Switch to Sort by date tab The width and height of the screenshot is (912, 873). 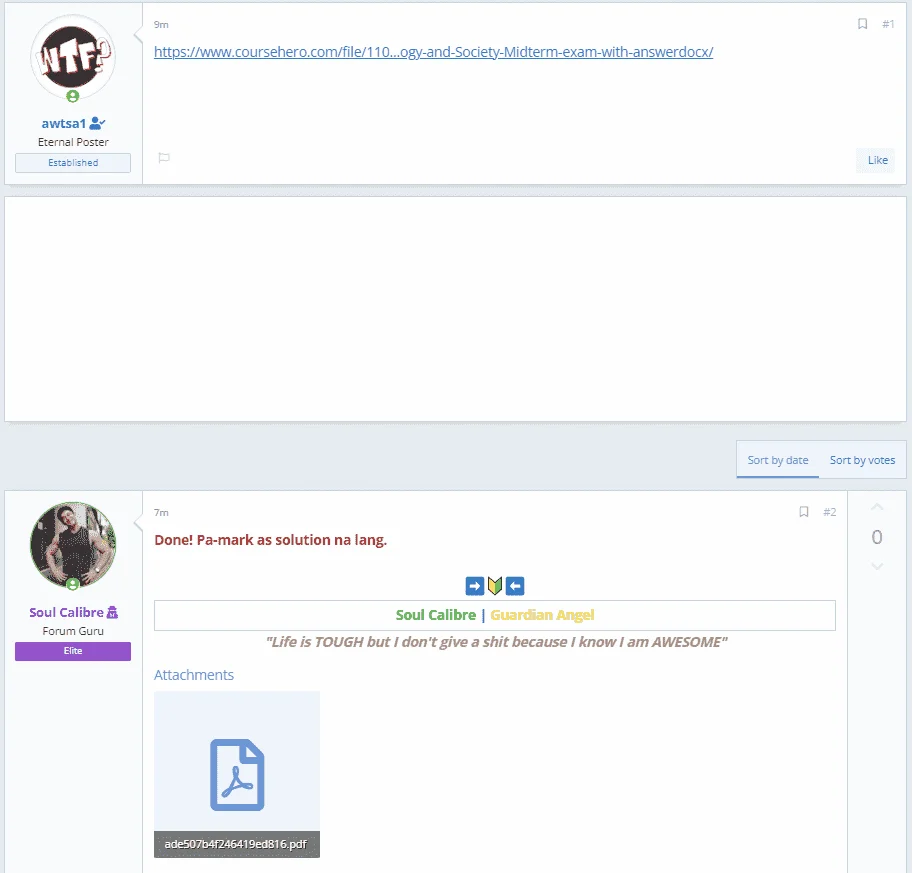778,460
